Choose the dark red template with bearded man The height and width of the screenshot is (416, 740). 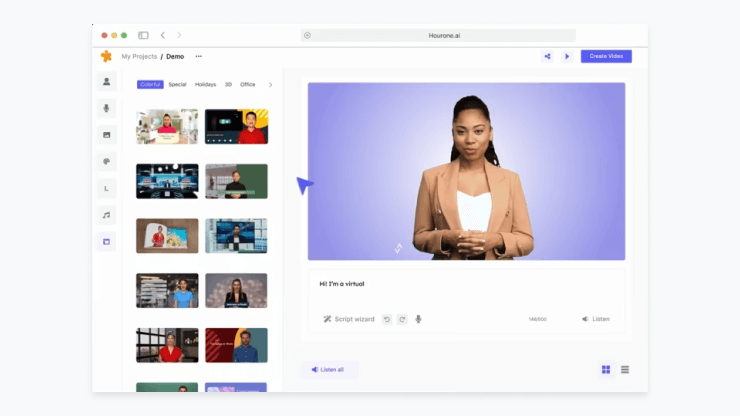point(236,345)
